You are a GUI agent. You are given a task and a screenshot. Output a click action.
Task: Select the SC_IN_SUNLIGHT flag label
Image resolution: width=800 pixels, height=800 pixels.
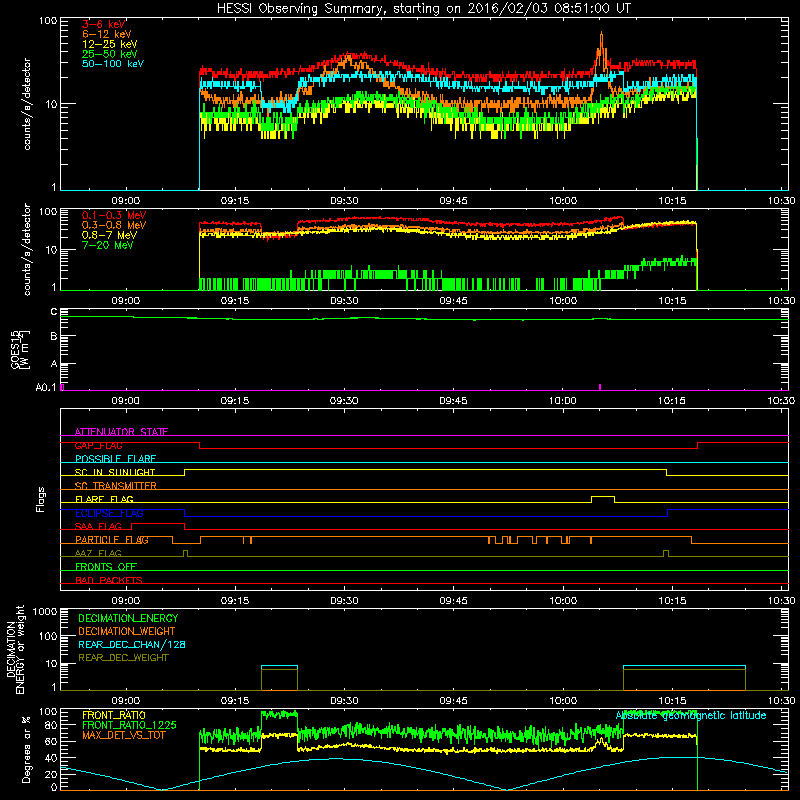pos(115,472)
